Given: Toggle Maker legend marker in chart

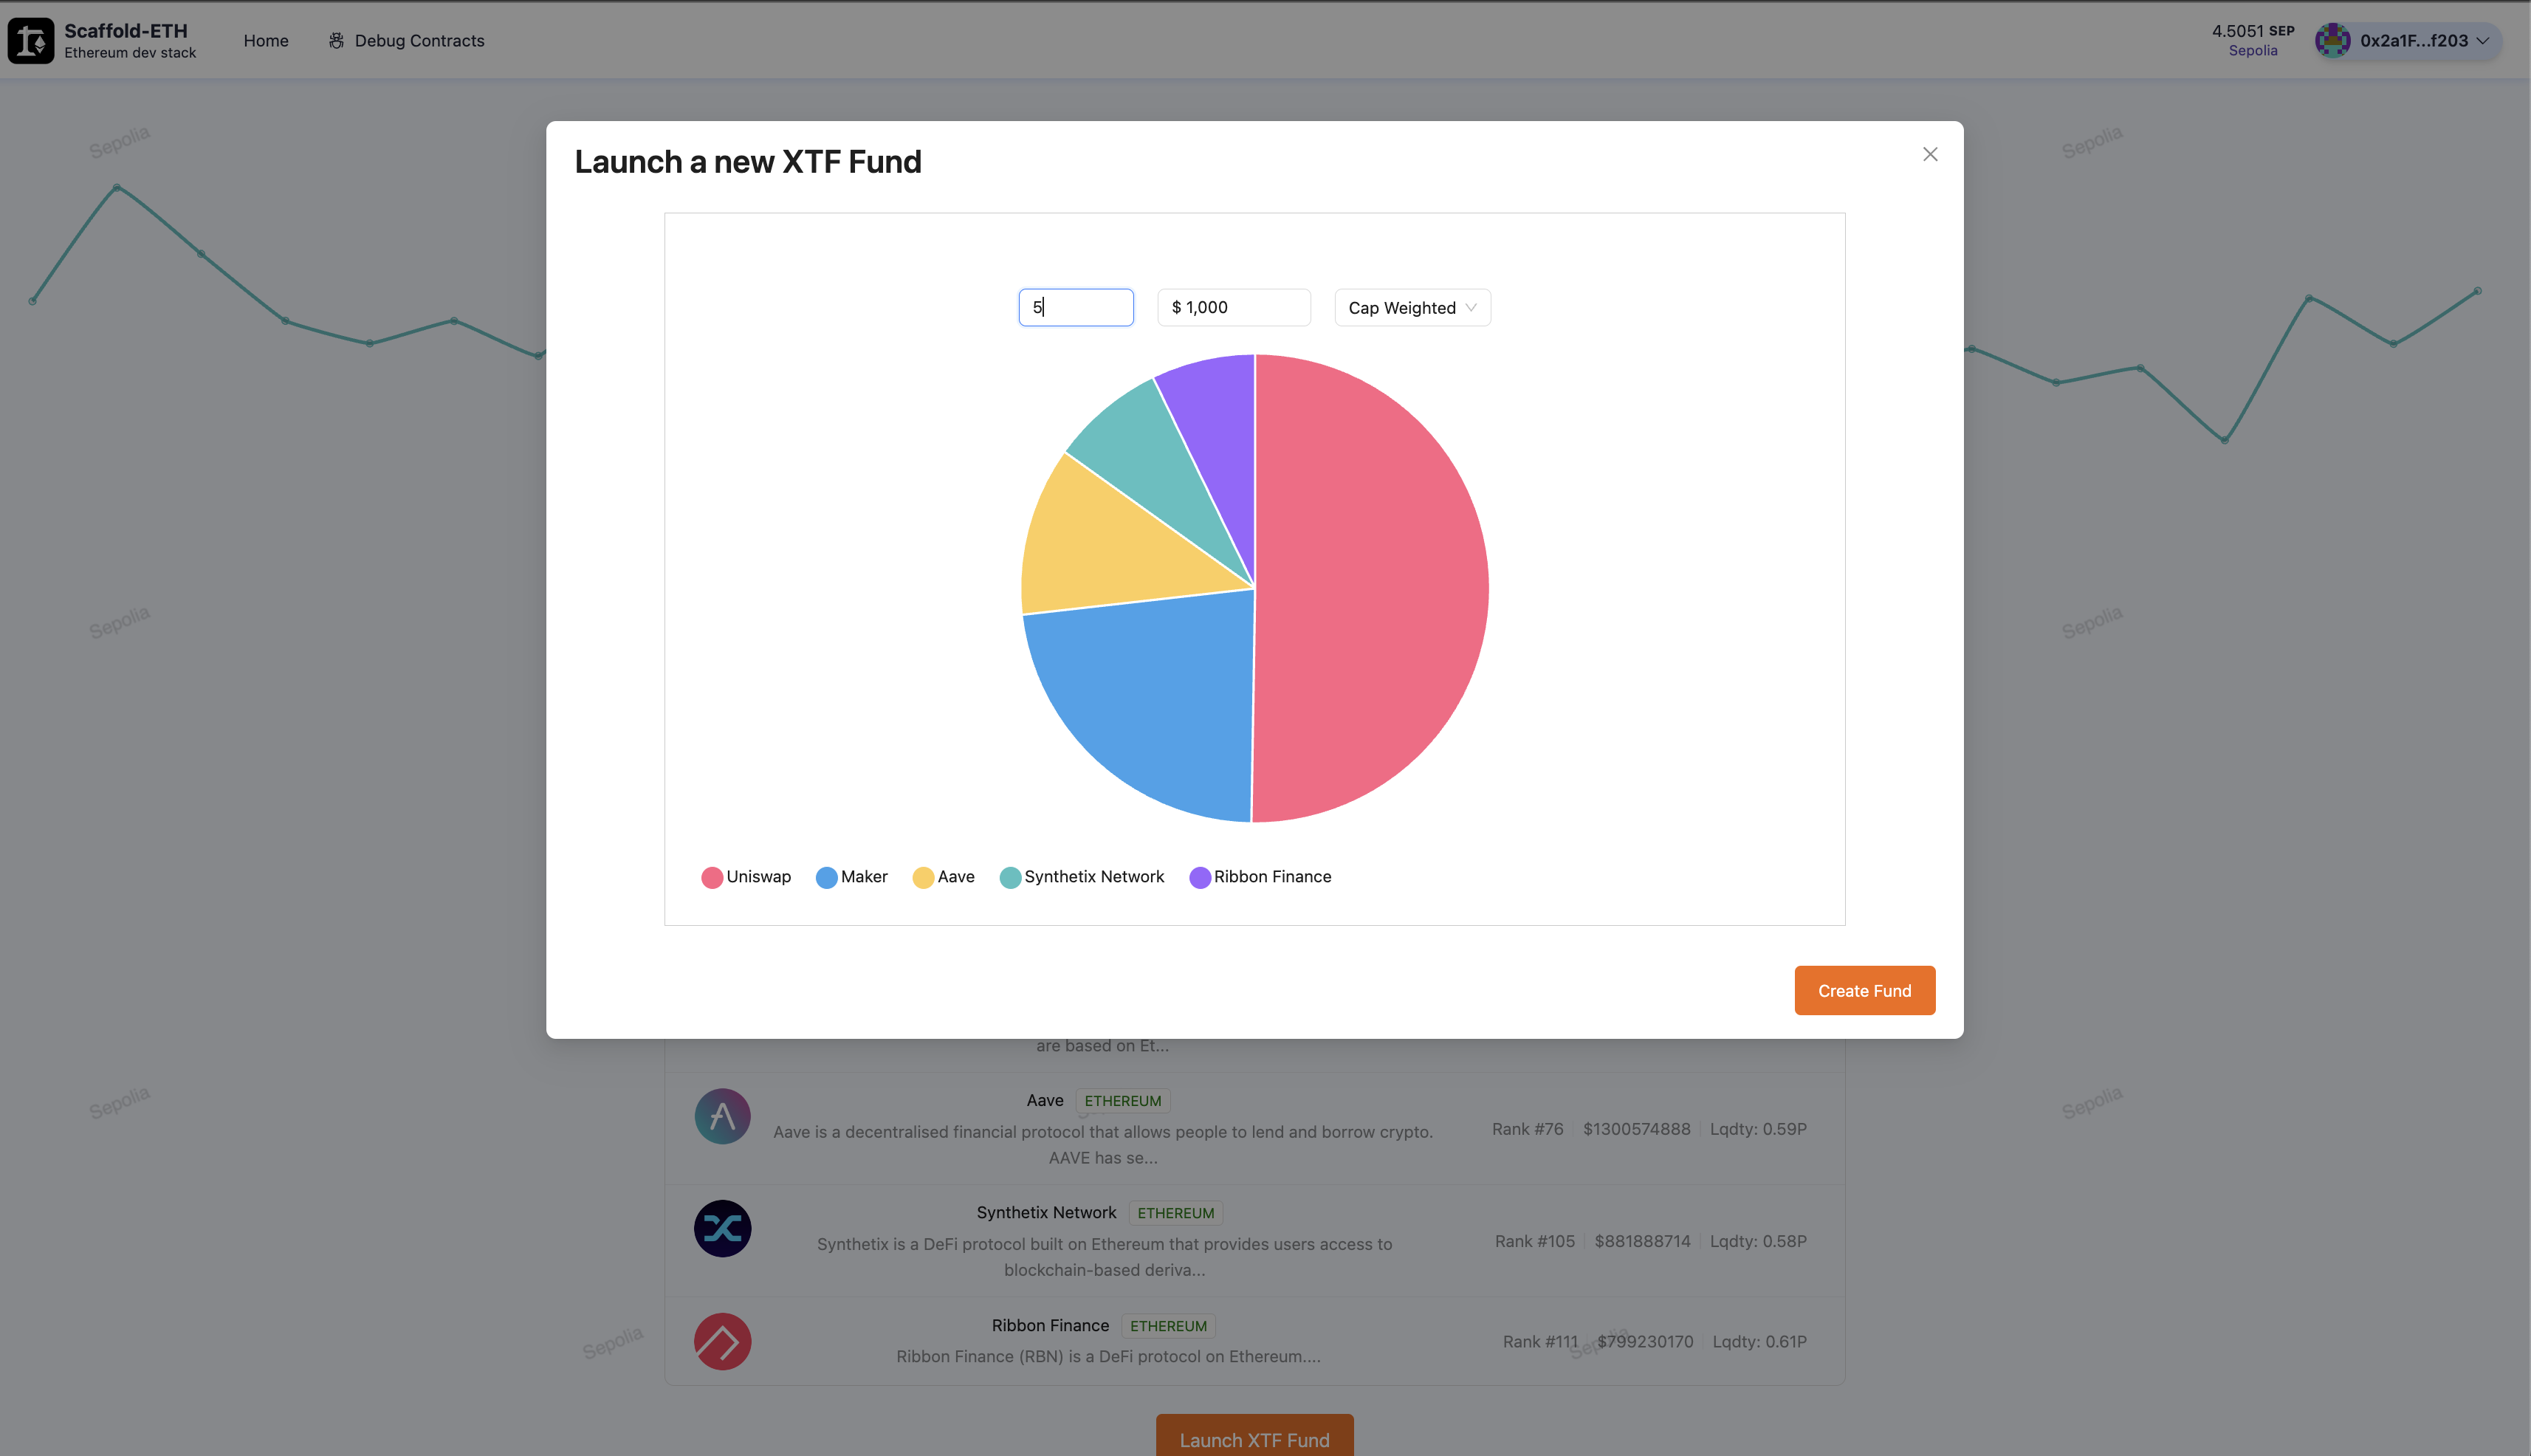Looking at the screenshot, I should (x=826, y=877).
